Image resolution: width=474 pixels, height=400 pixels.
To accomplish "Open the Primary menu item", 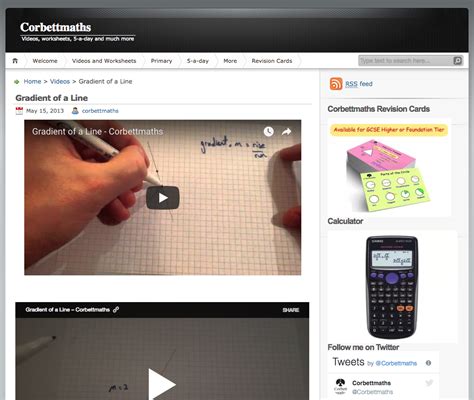I will point(161,61).
